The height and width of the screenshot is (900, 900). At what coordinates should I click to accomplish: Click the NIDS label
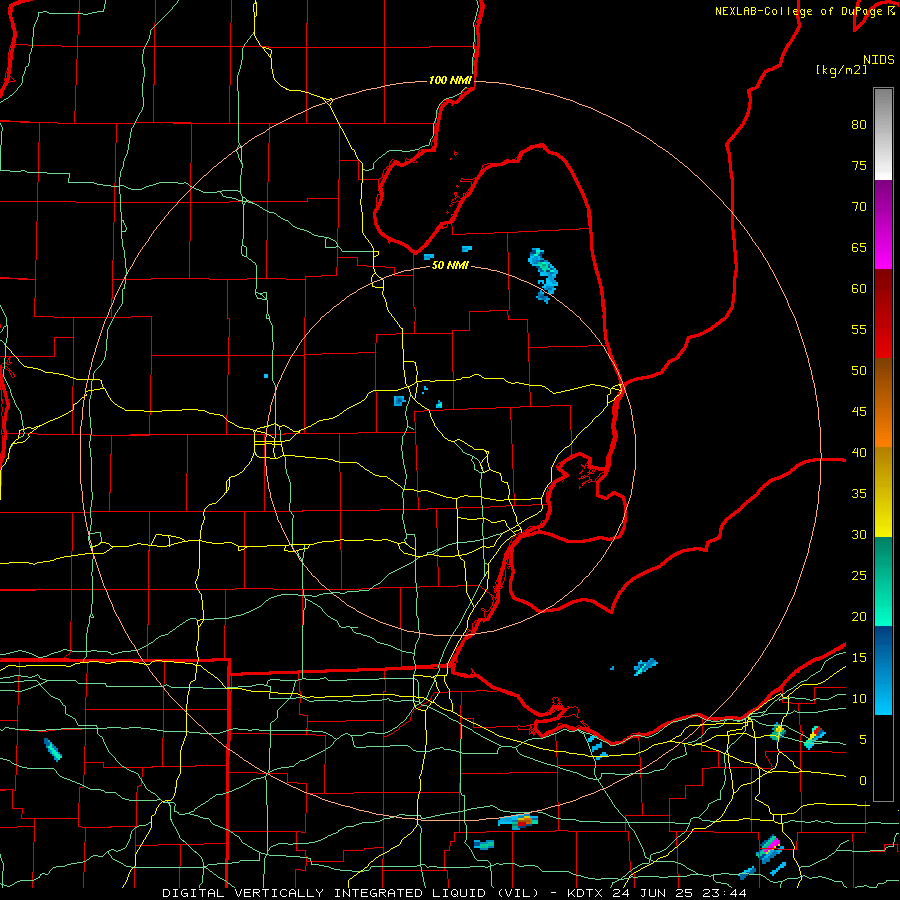pyautogui.click(x=878, y=59)
